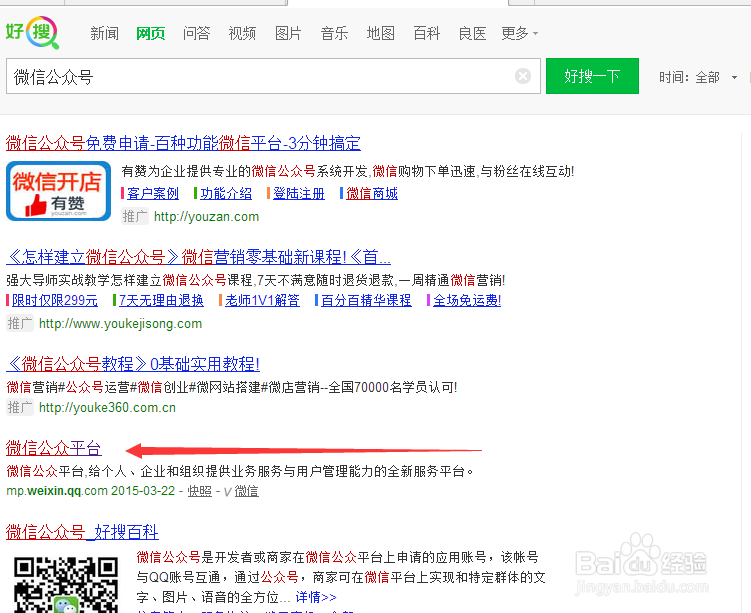751x613 pixels.
Task: Open the 客户案例 sublink
Action: [153, 193]
